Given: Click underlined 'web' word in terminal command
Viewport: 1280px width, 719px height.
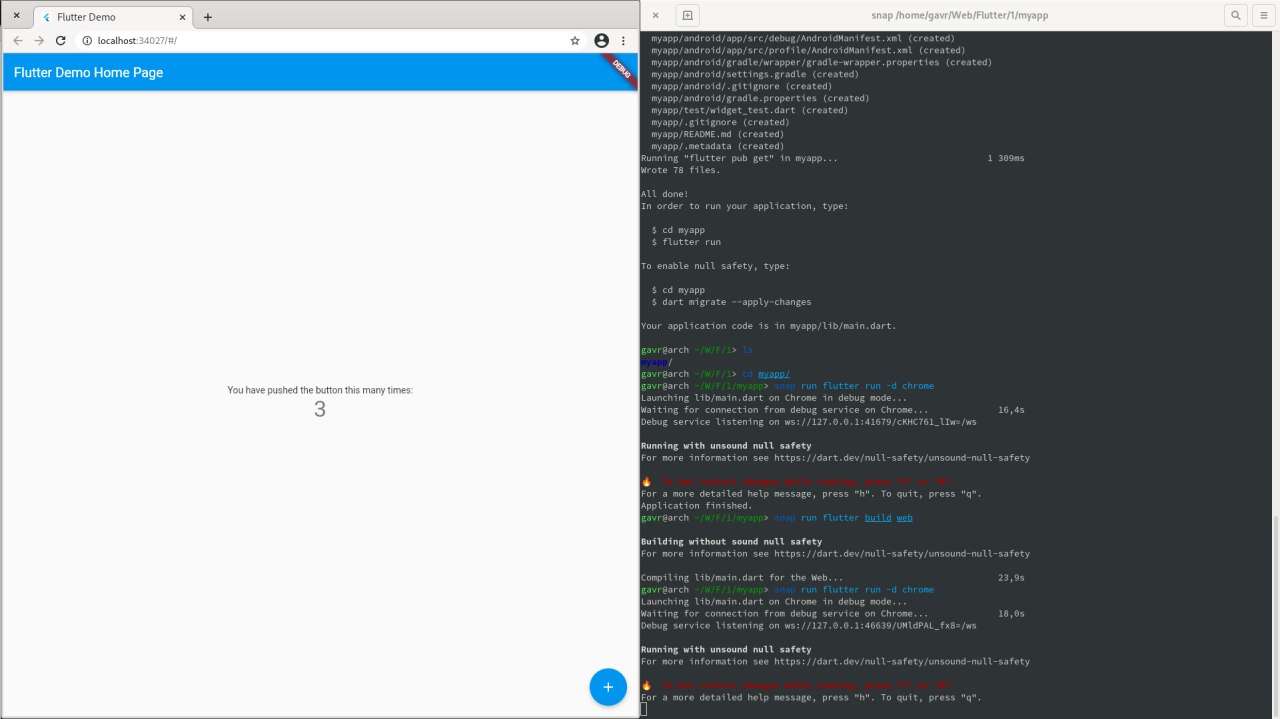Looking at the screenshot, I should click(x=904, y=518).
